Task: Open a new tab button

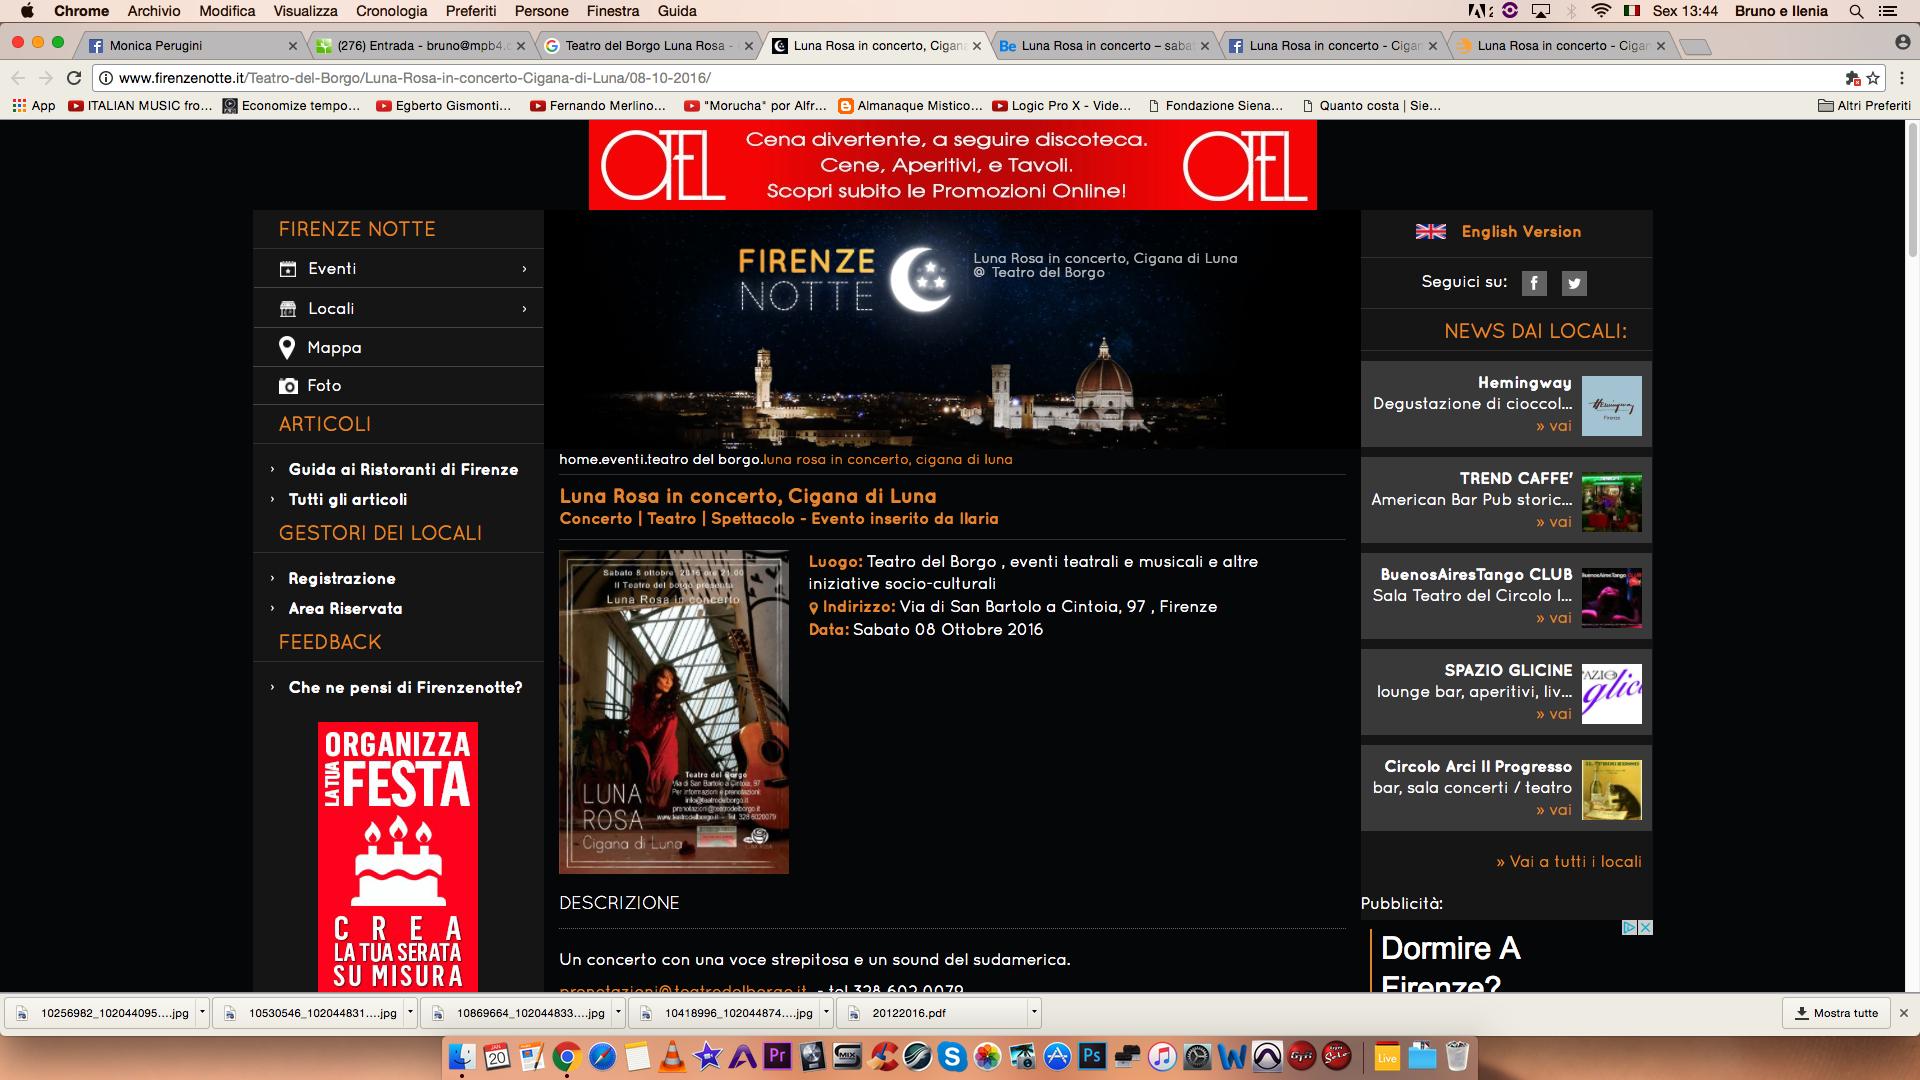Action: pyautogui.click(x=1695, y=46)
